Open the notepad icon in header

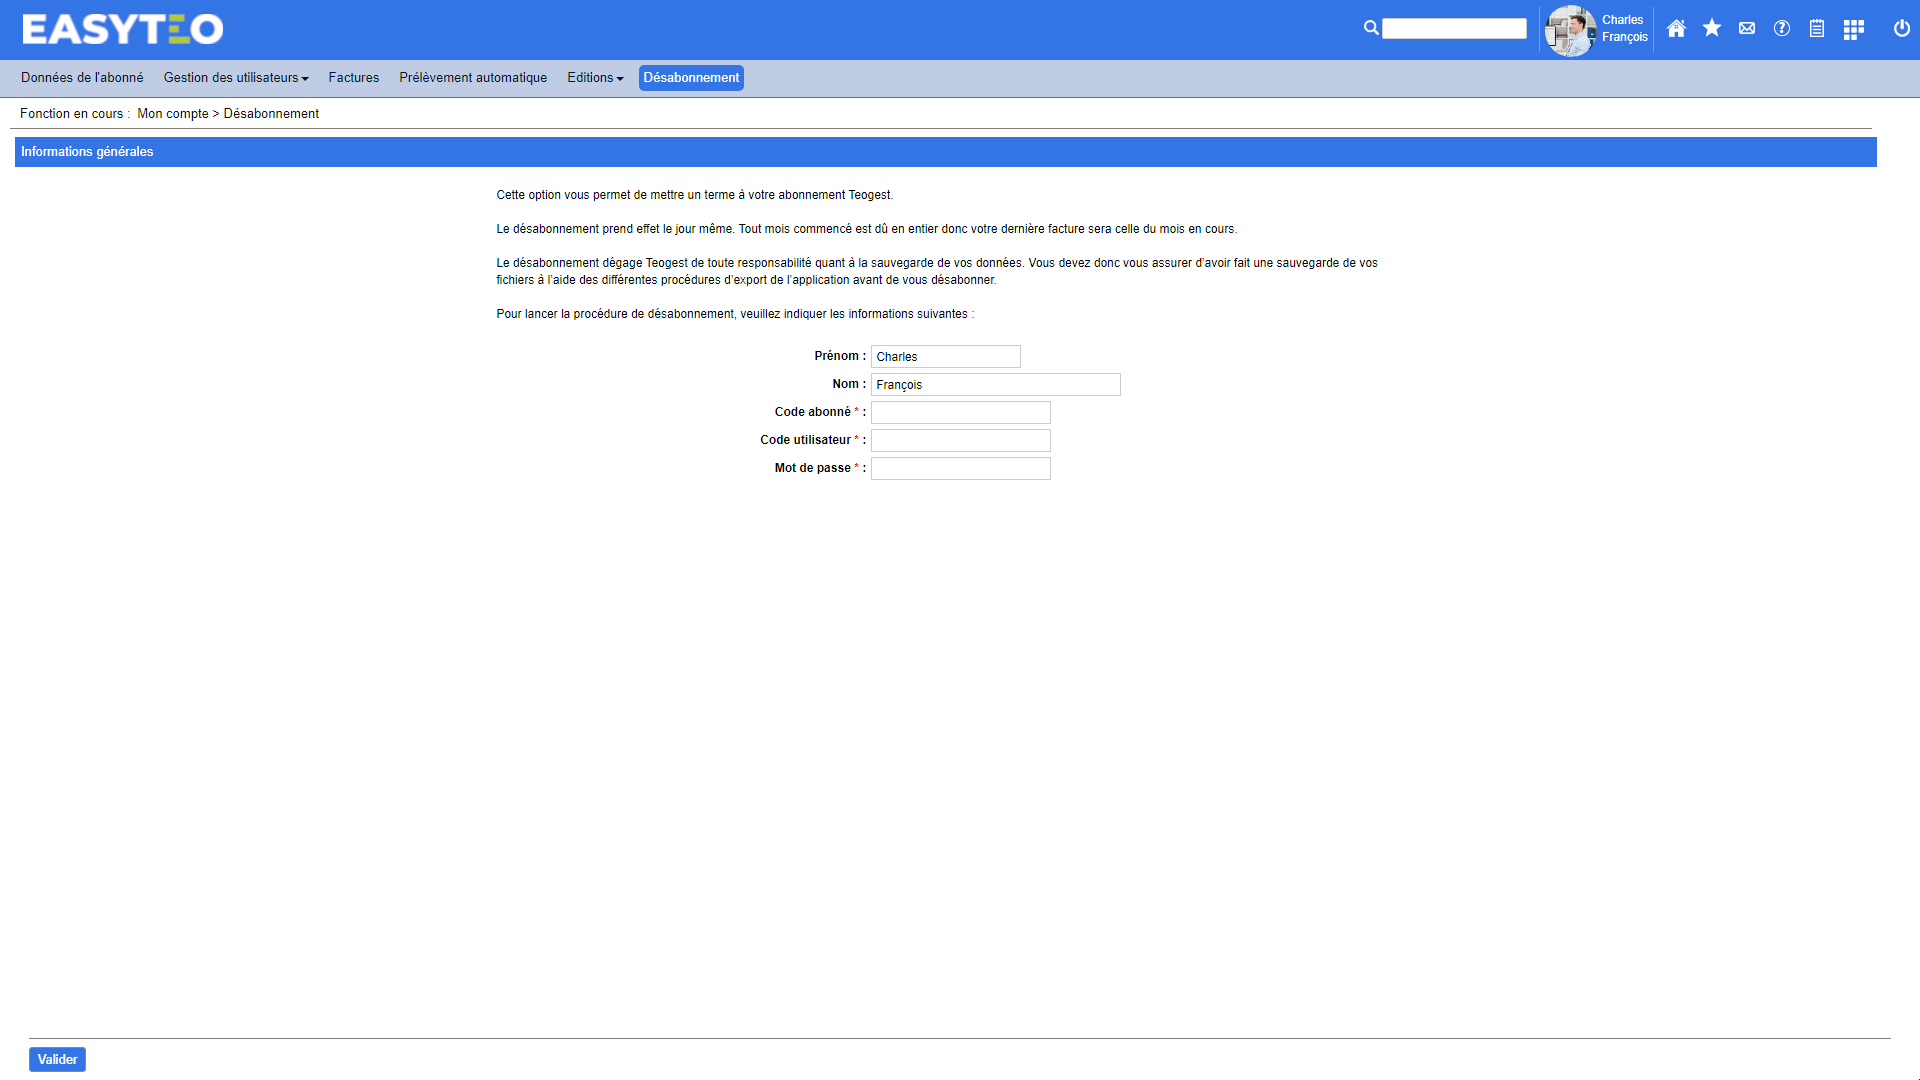coord(1817,29)
